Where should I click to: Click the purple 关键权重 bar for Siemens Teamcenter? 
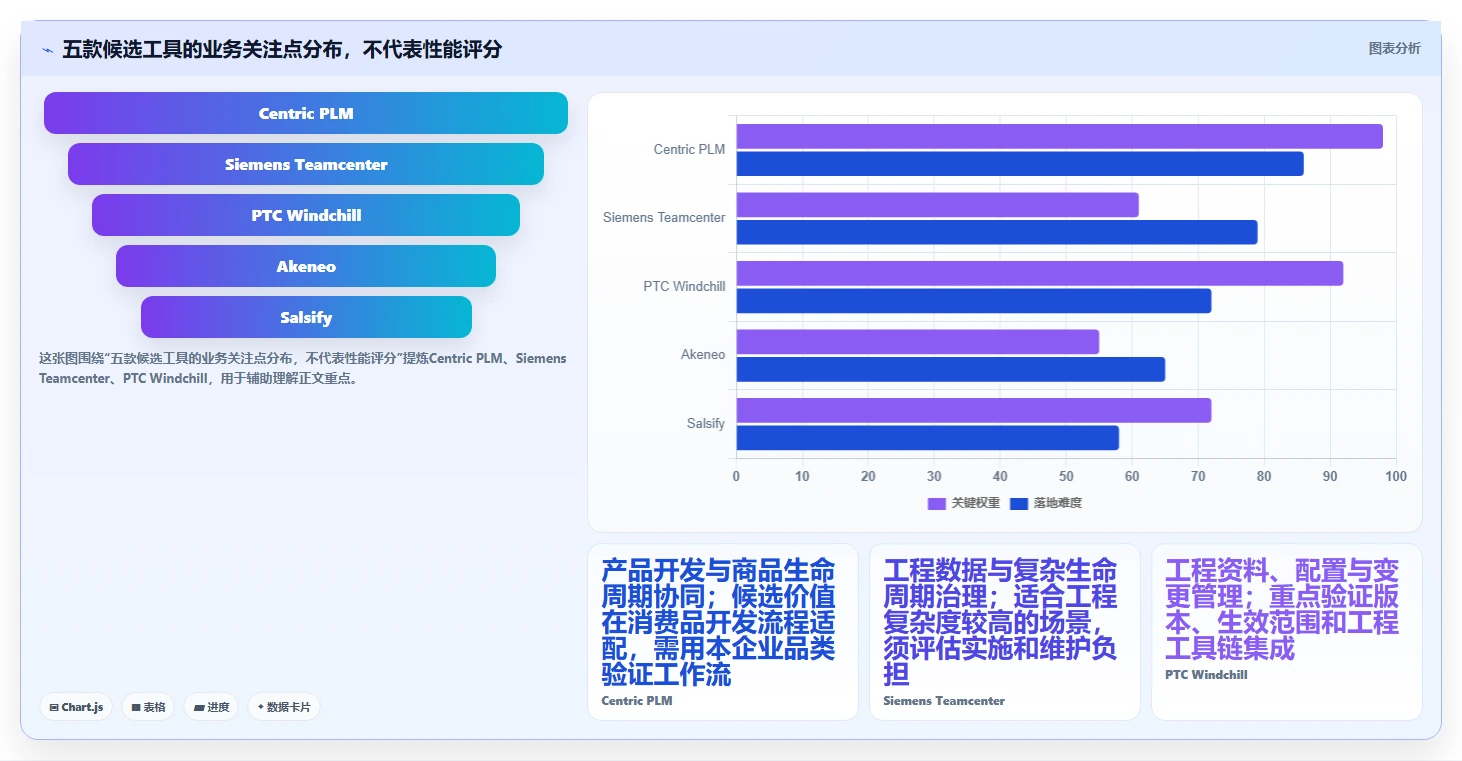(938, 205)
